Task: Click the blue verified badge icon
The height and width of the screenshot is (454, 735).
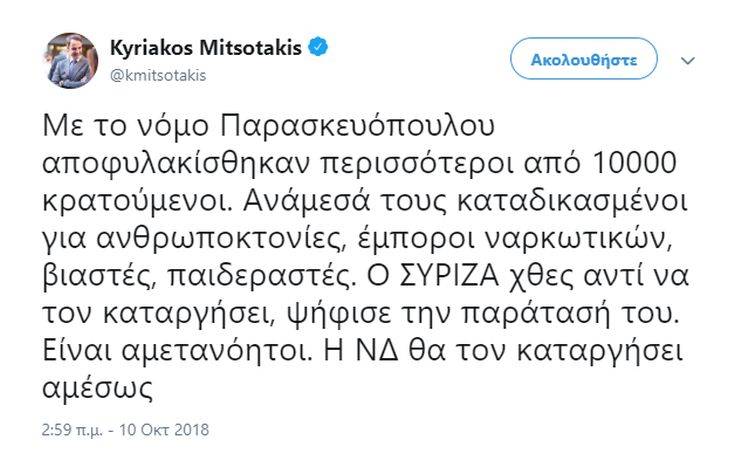Action: pos(320,48)
